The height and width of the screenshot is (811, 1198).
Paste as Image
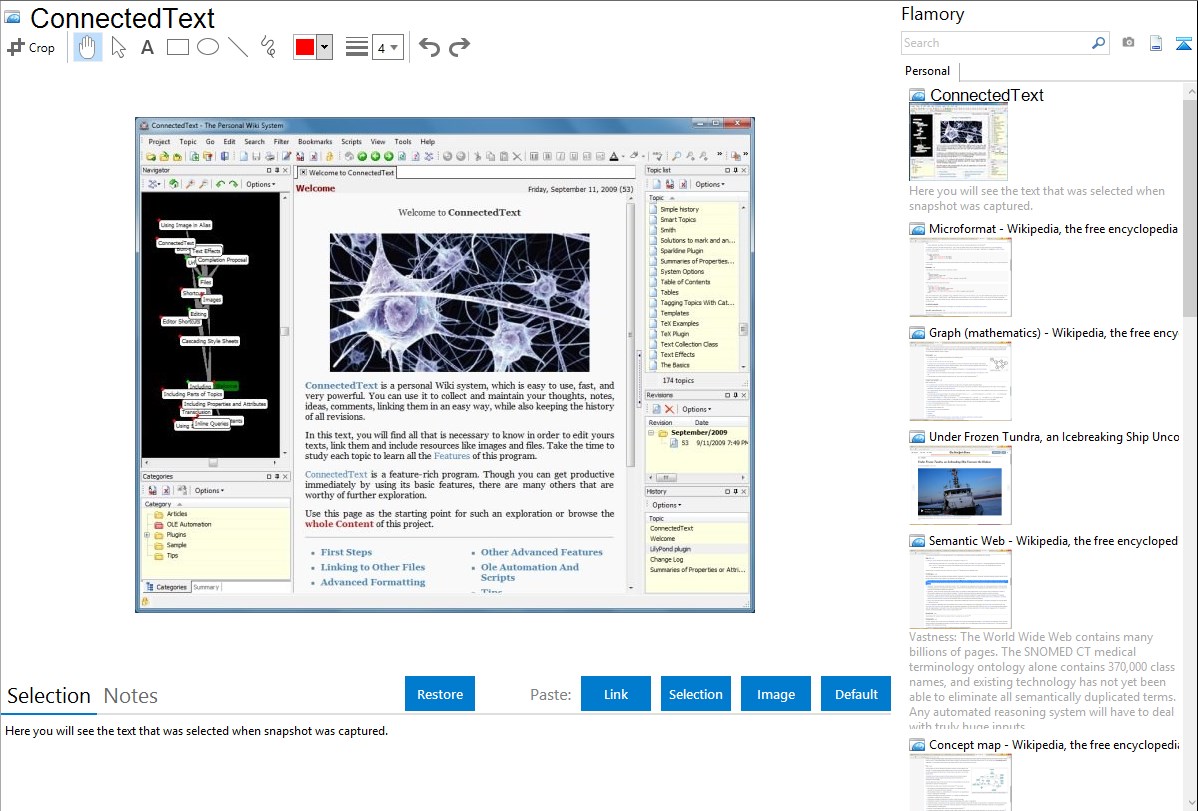(775, 694)
